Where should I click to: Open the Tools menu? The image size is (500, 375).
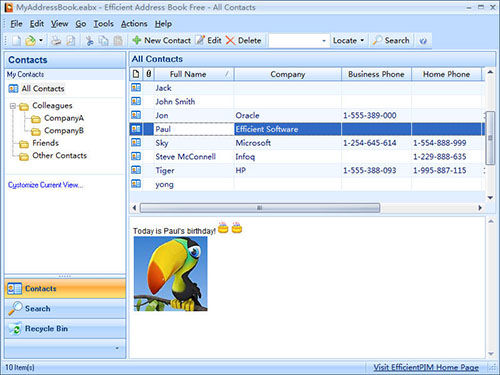pos(103,24)
